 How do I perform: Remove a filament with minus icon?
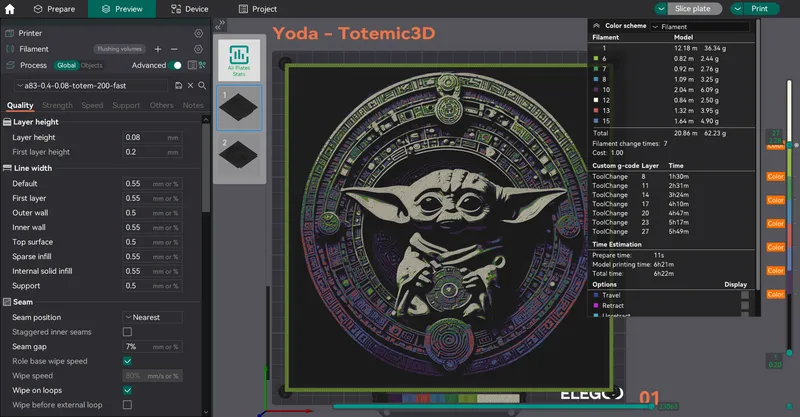tap(174, 49)
